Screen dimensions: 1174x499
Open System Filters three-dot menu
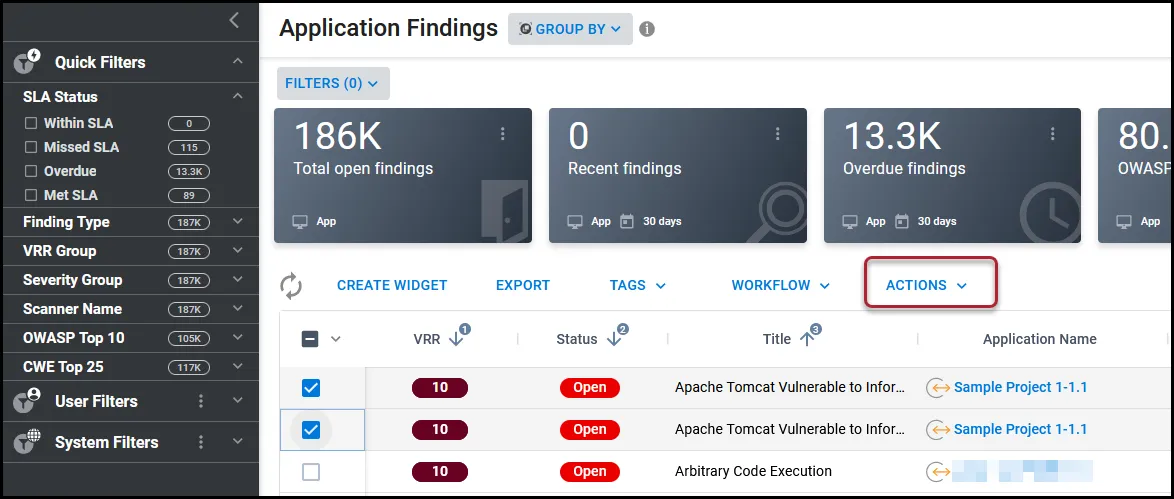(201, 443)
